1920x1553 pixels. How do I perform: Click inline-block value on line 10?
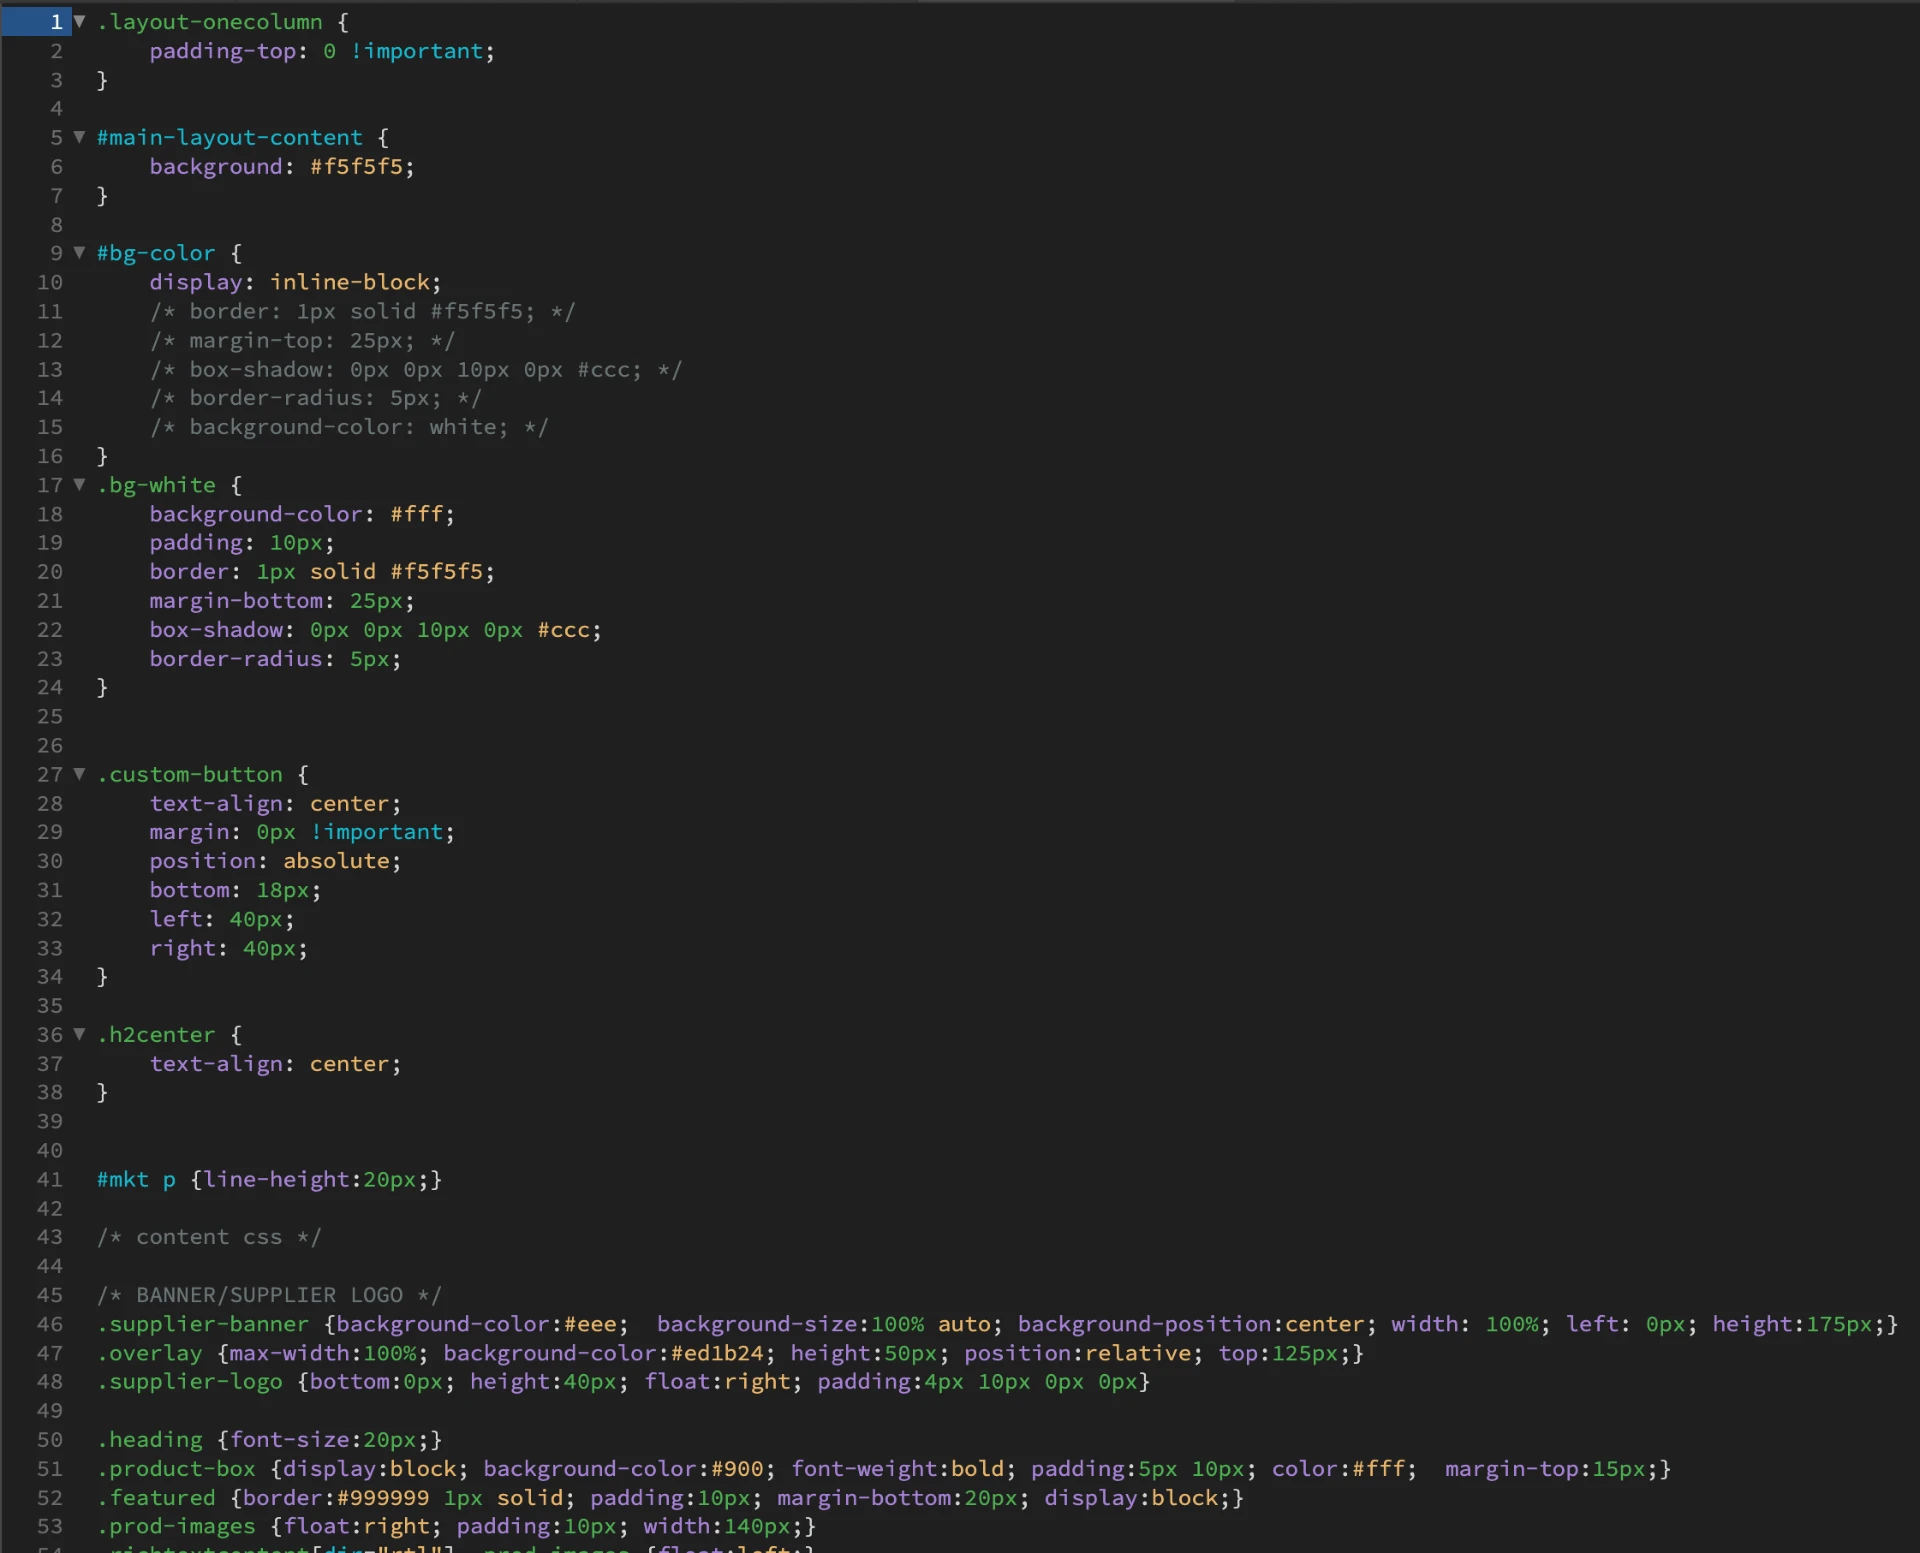[350, 282]
